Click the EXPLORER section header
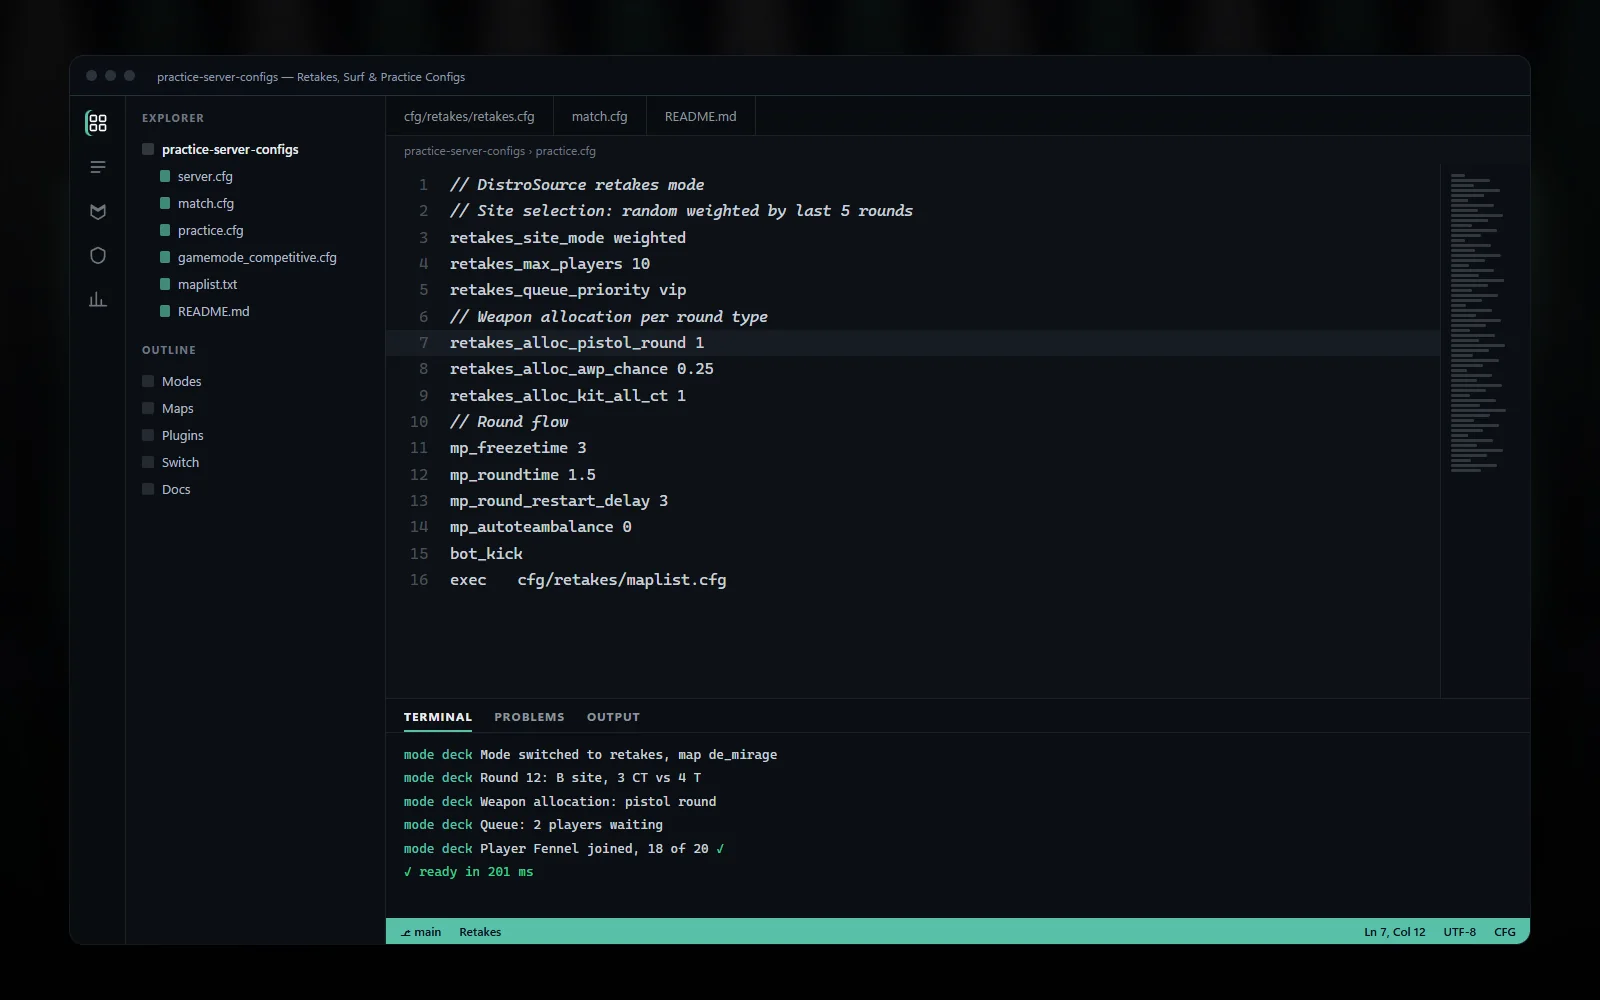The width and height of the screenshot is (1600, 1000). pyautogui.click(x=173, y=118)
